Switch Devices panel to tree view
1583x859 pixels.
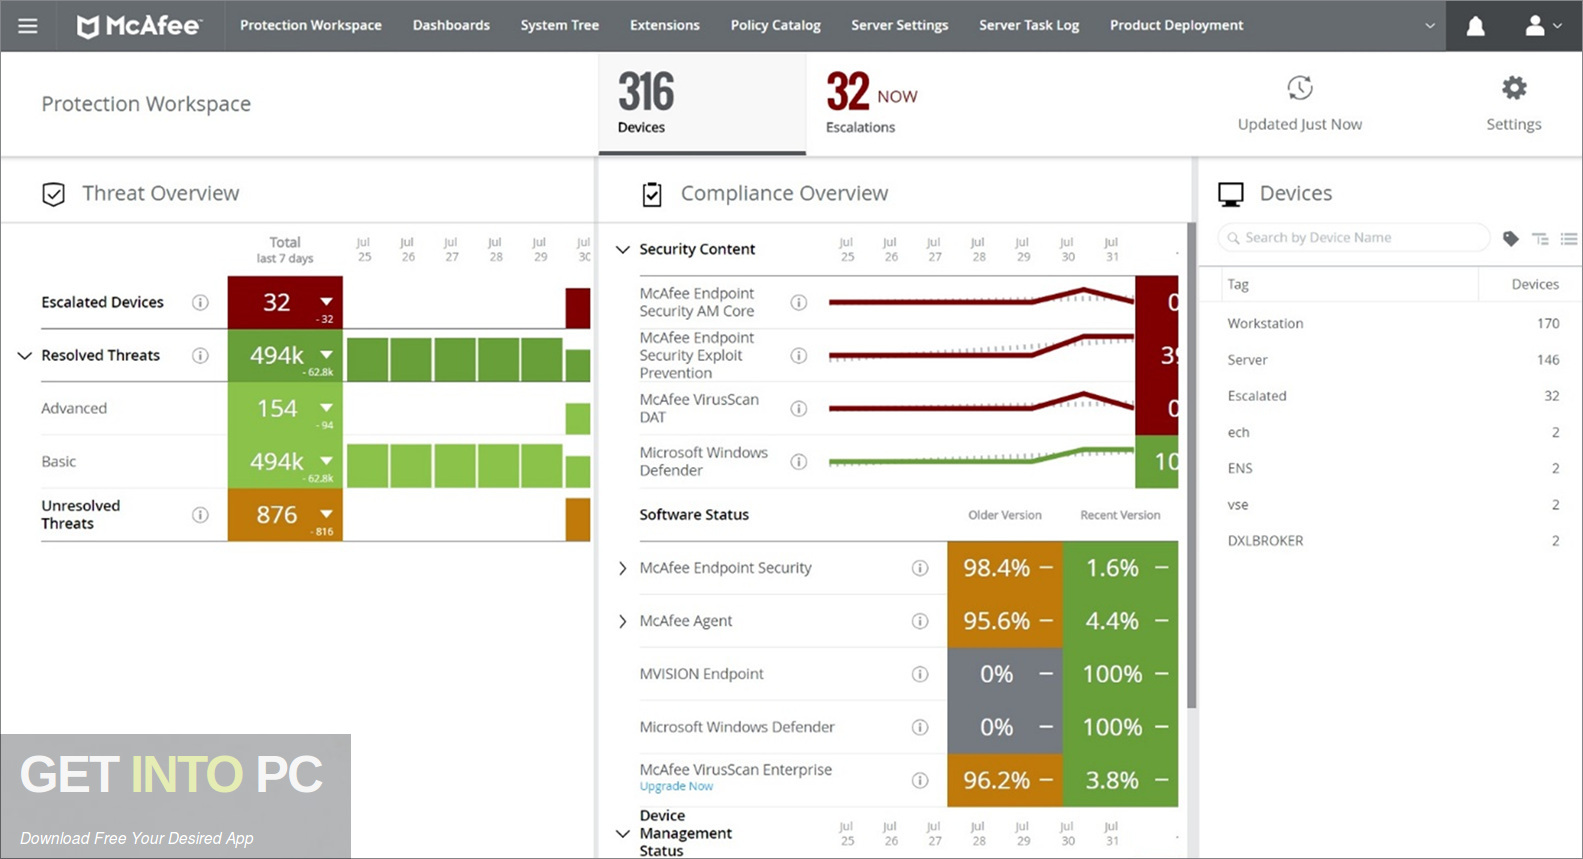coord(1540,238)
